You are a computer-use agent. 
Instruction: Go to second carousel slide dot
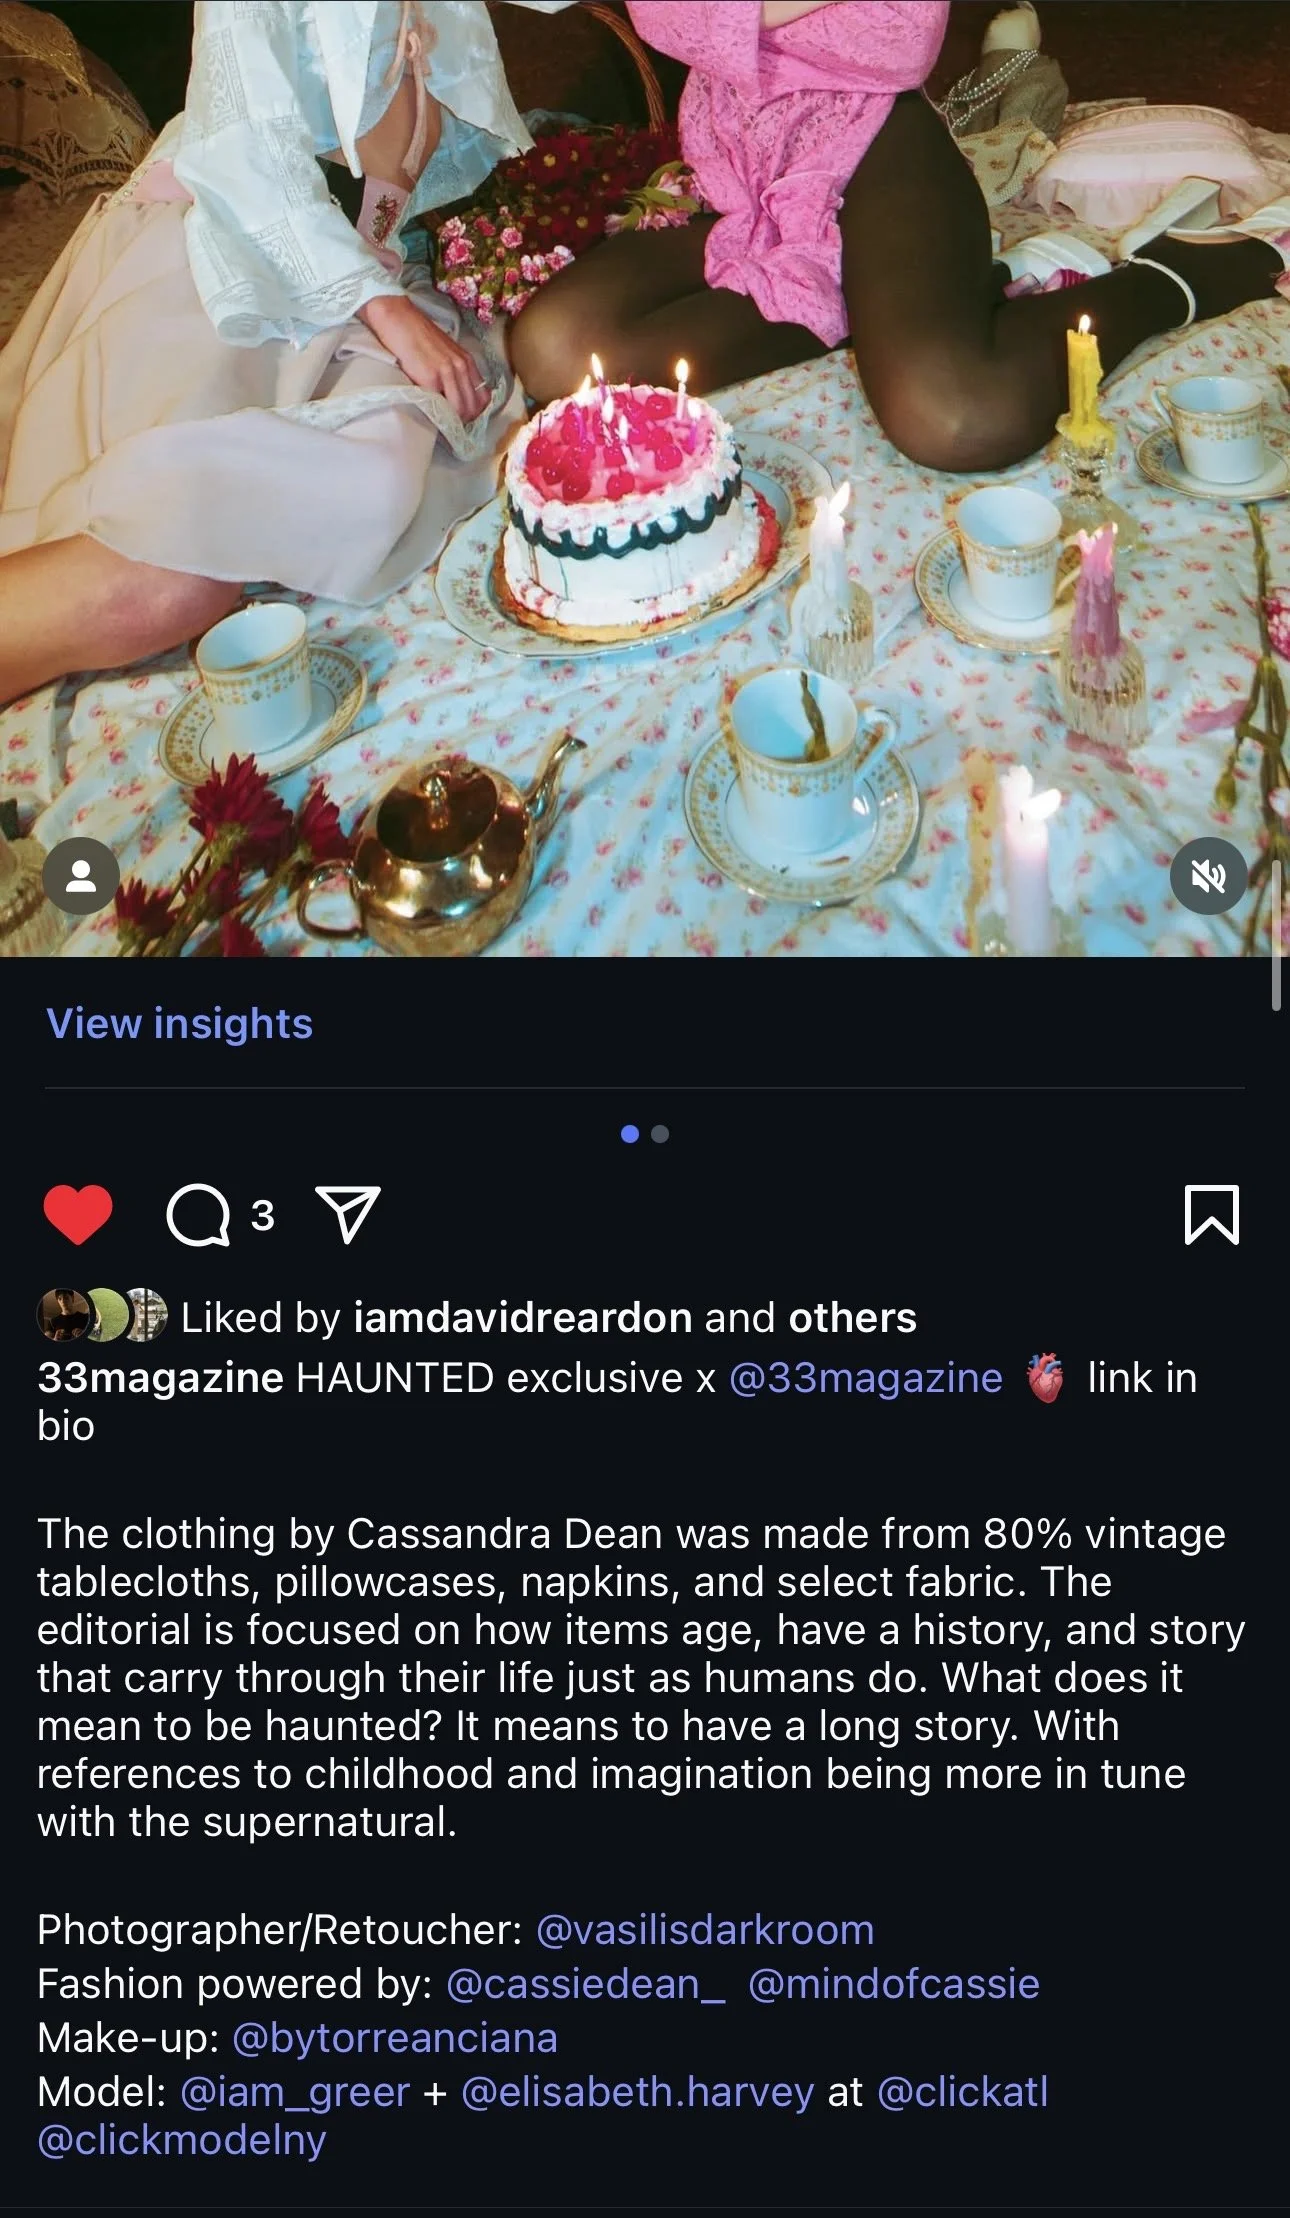pyautogui.click(x=660, y=1134)
